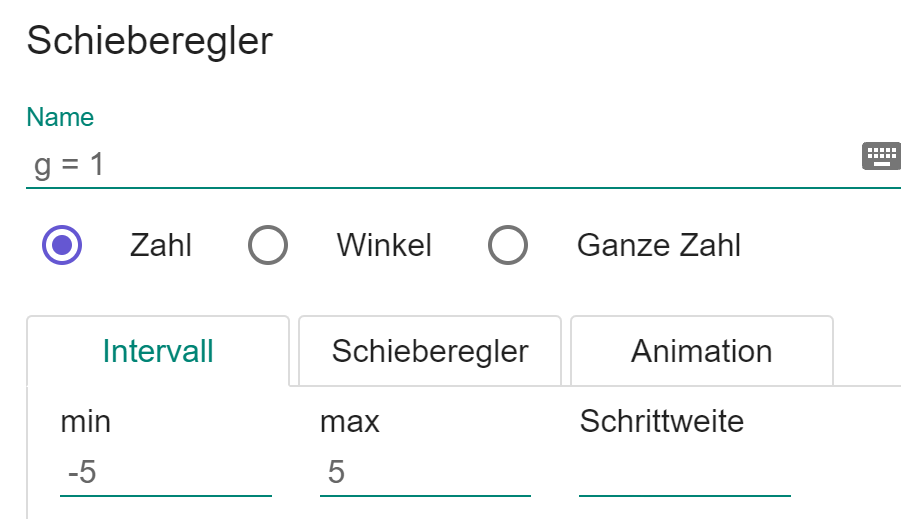Image resolution: width=901 pixels, height=519 pixels.
Task: Click the empty Schrittweite input field
Action: (x=685, y=472)
